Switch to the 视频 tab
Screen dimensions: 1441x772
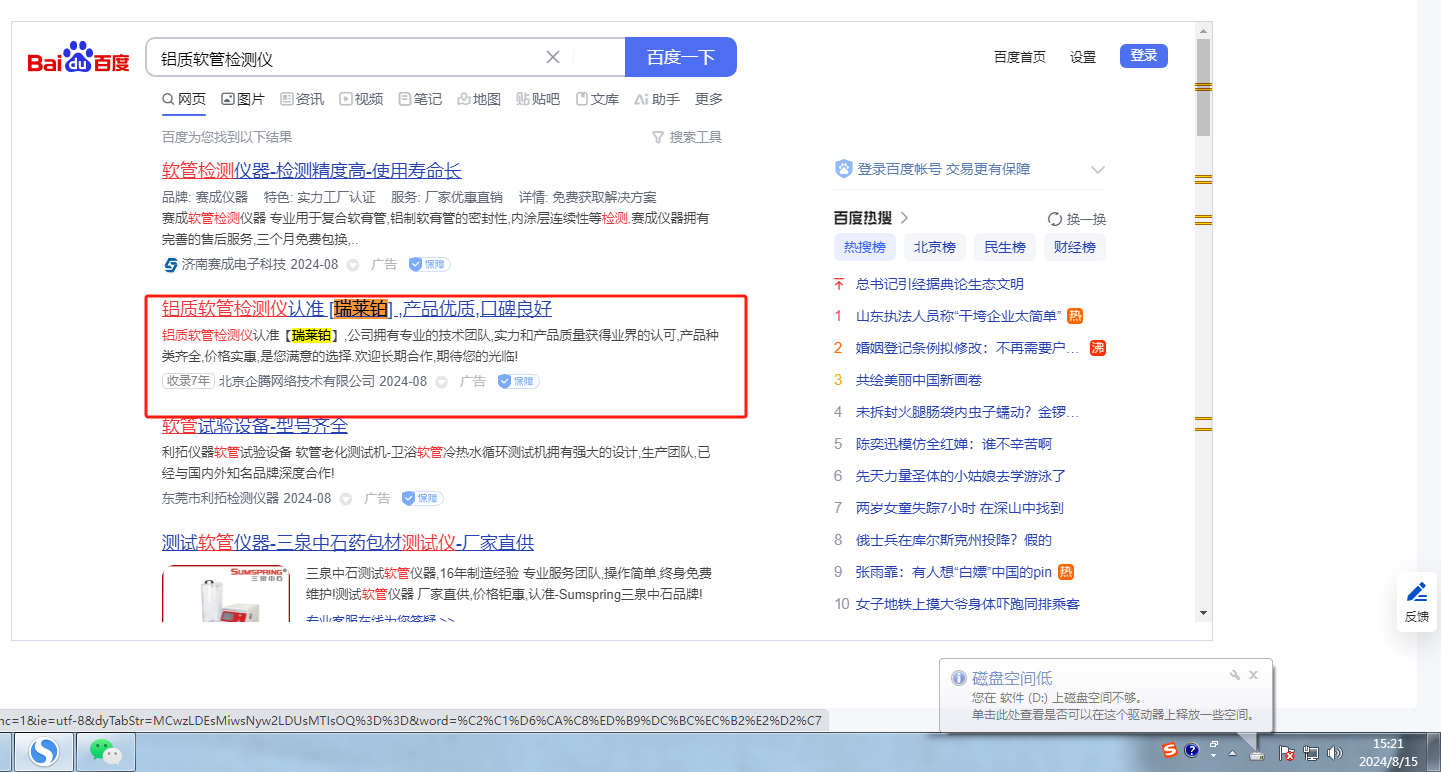pyautogui.click(x=361, y=99)
